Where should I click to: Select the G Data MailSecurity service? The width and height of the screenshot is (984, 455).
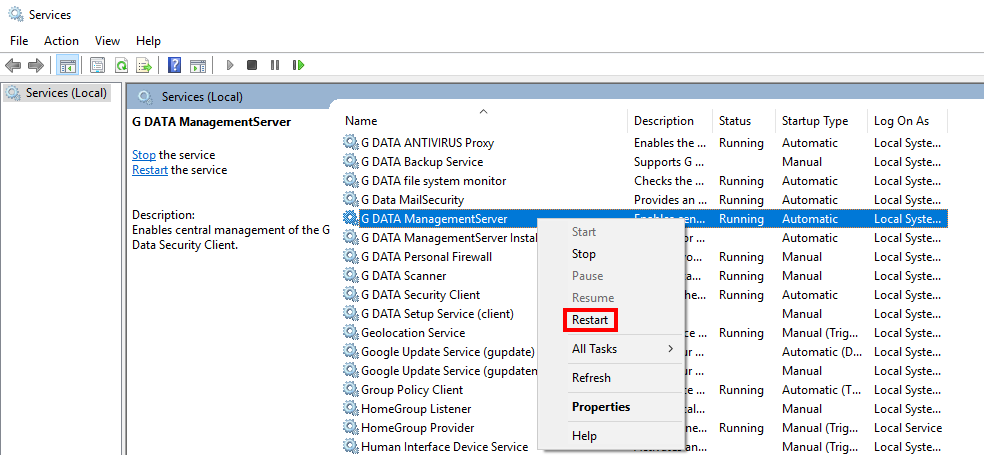(412, 200)
